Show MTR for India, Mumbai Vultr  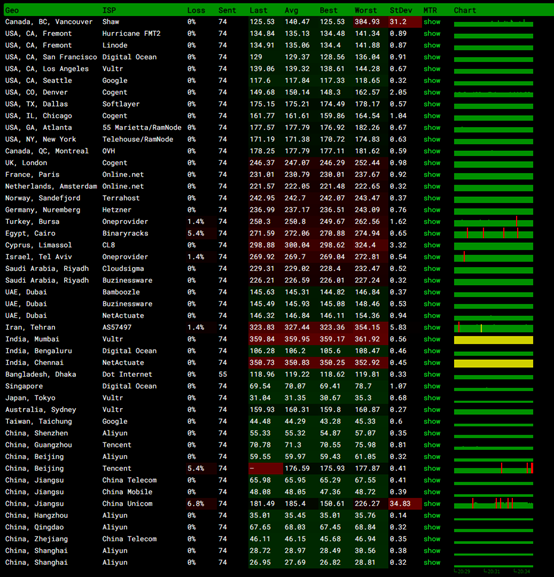pyautogui.click(x=432, y=339)
